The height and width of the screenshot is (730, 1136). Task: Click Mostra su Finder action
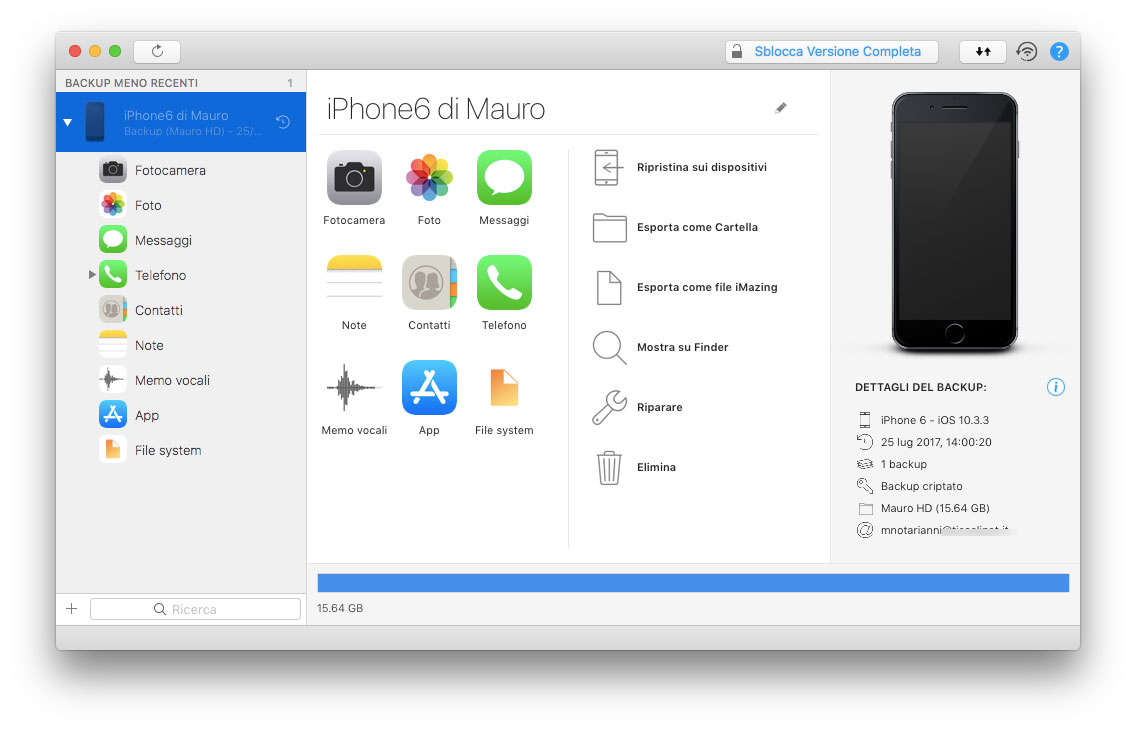point(661,348)
